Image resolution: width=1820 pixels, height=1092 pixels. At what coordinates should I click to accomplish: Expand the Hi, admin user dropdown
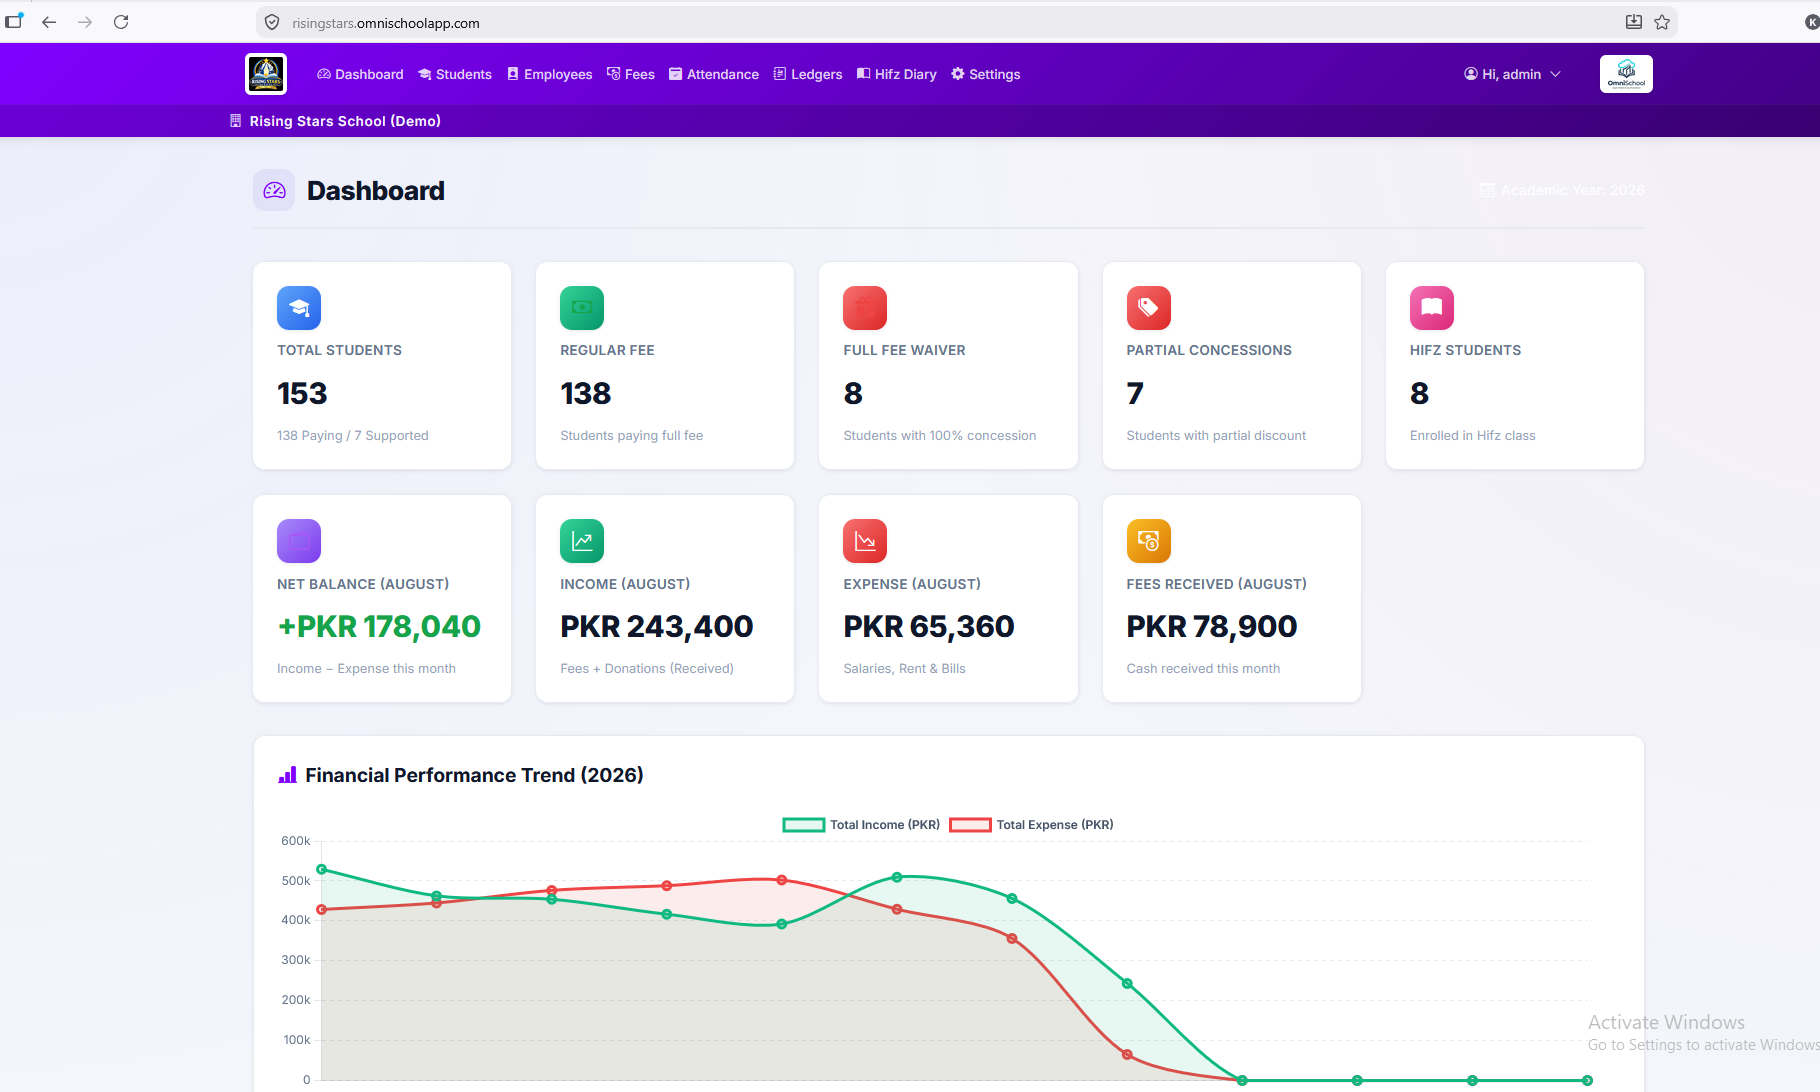click(1512, 74)
